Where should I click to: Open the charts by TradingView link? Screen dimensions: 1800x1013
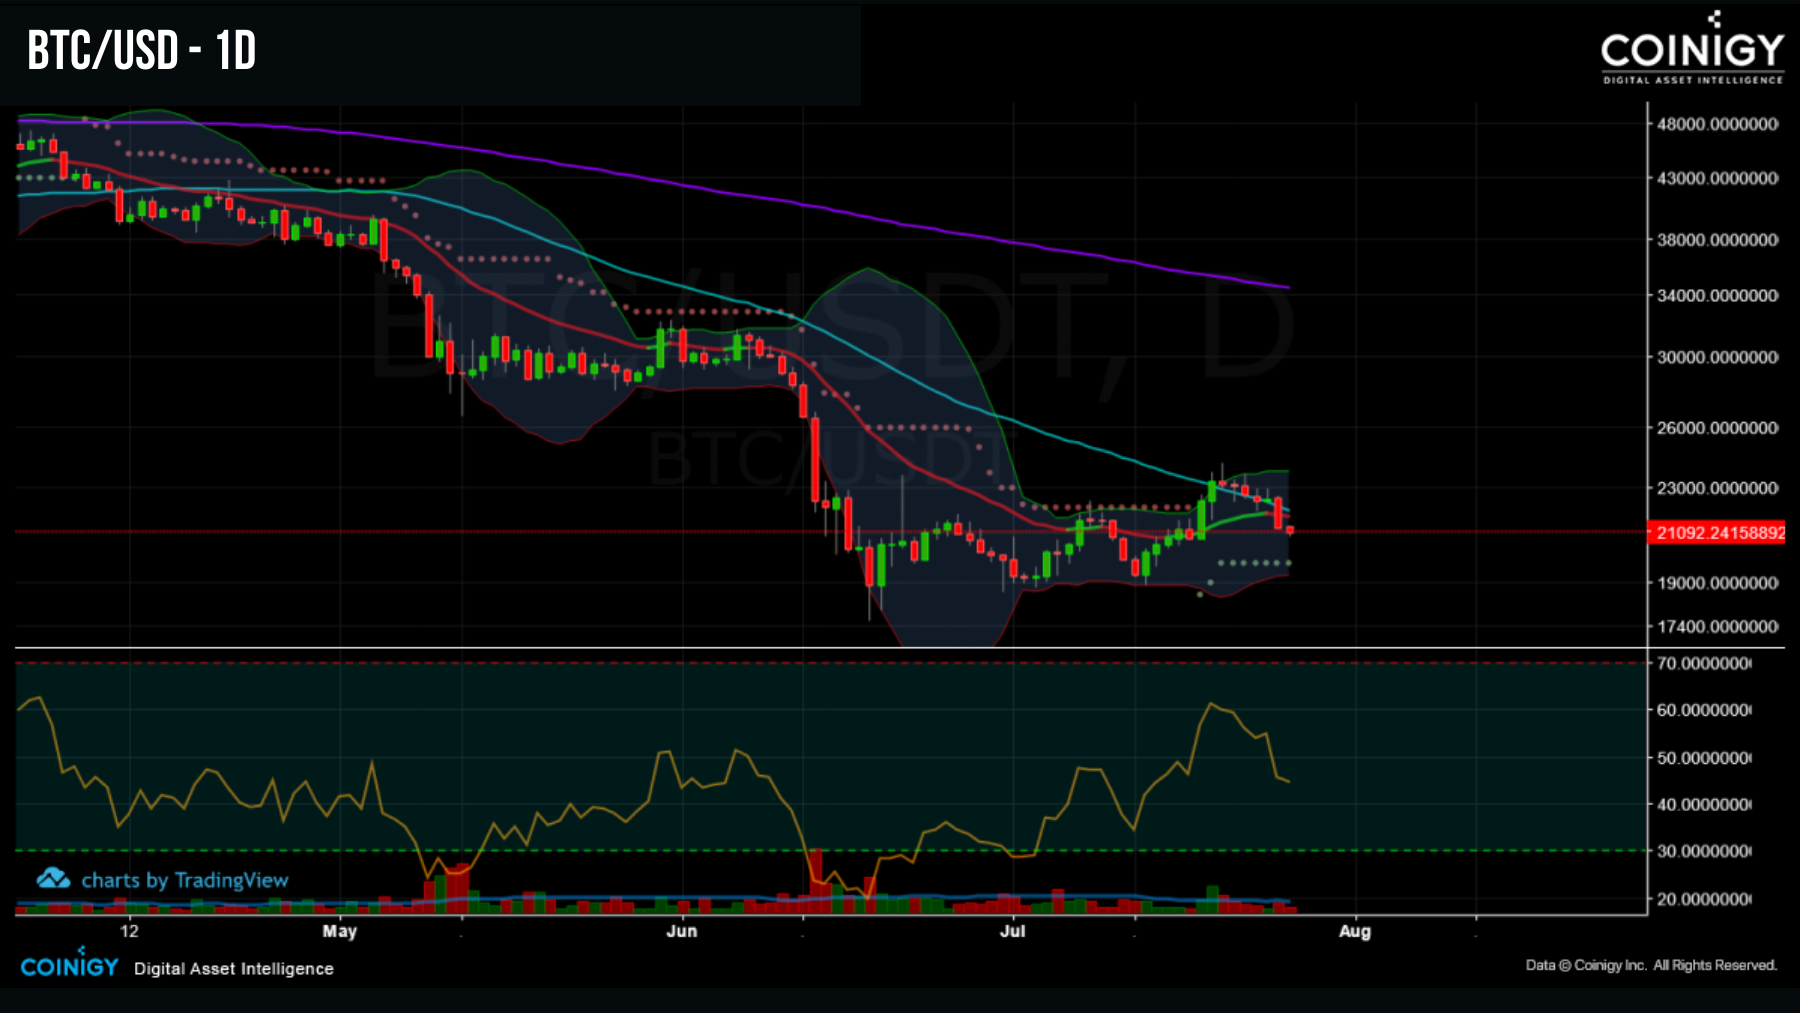[x=185, y=881]
